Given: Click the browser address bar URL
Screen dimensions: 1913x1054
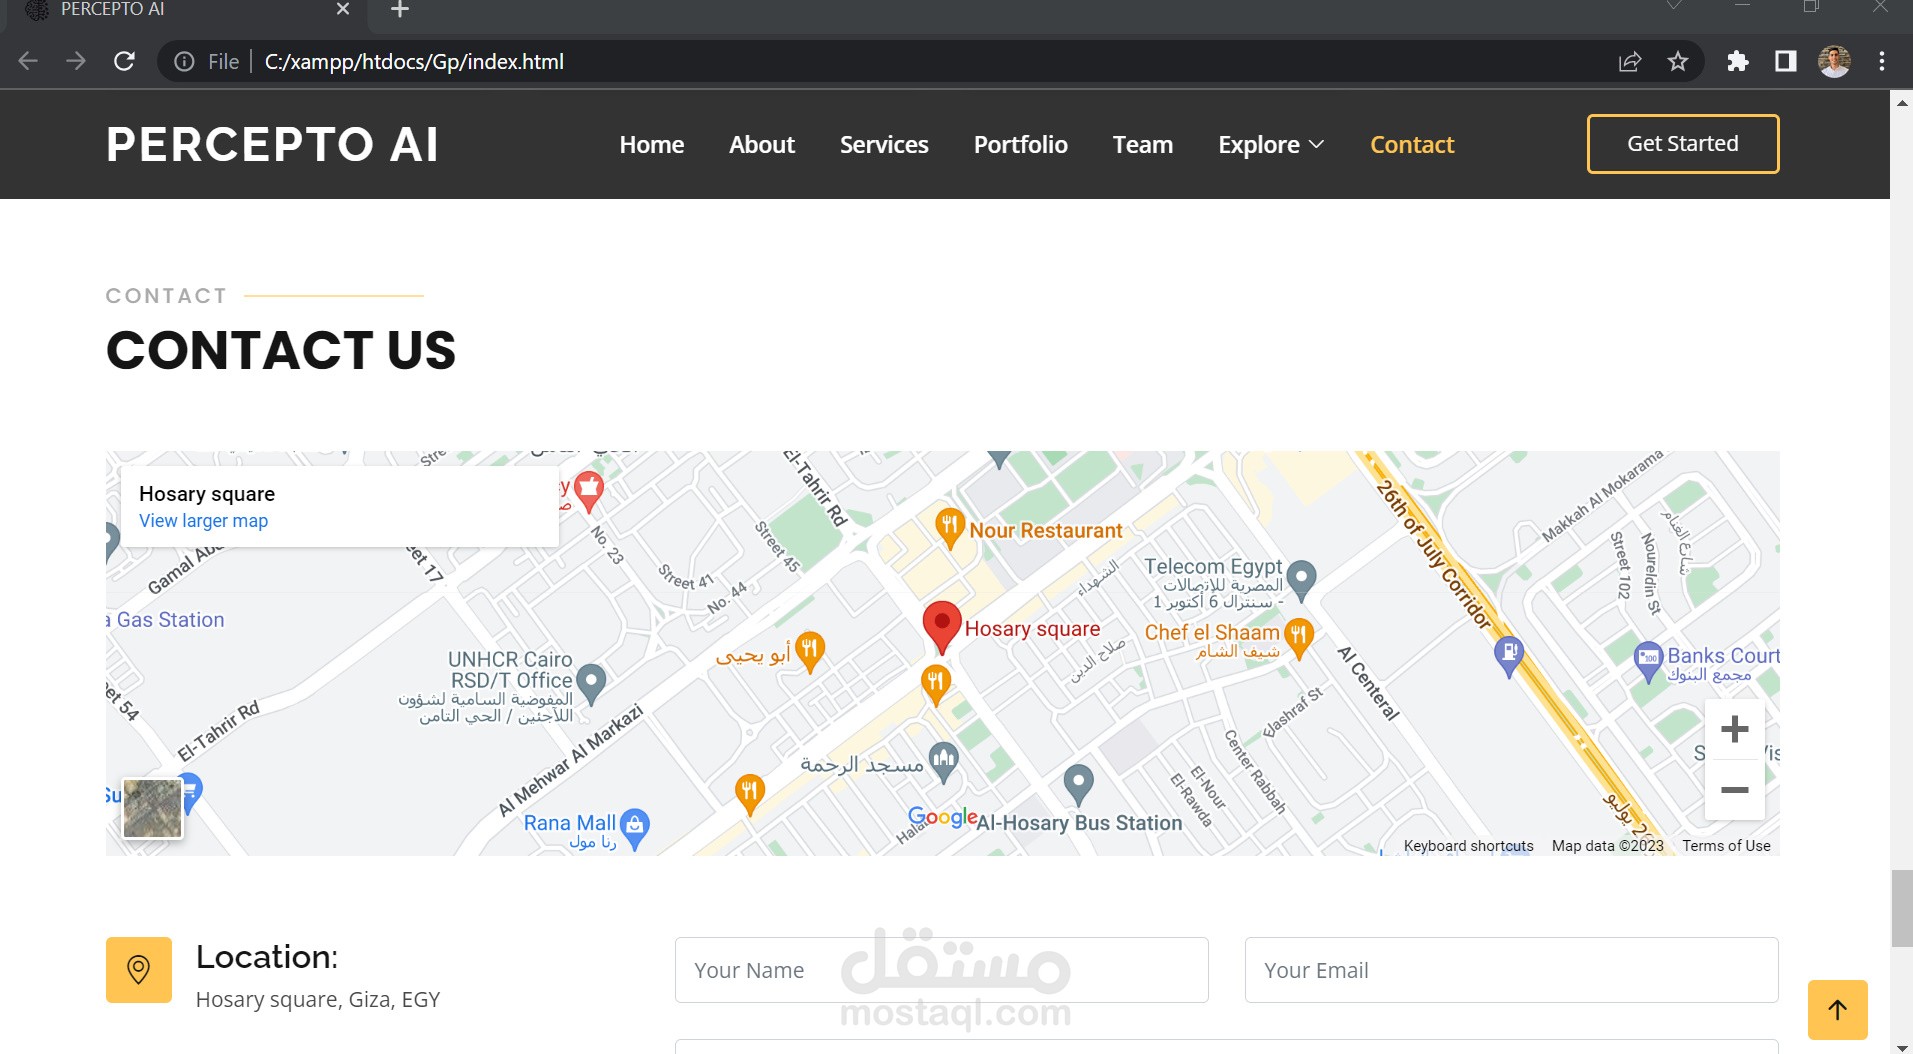Looking at the screenshot, I should pos(414,62).
